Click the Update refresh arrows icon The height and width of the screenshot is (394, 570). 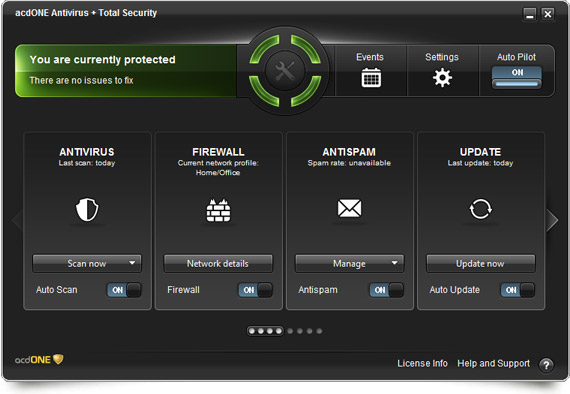click(x=480, y=209)
